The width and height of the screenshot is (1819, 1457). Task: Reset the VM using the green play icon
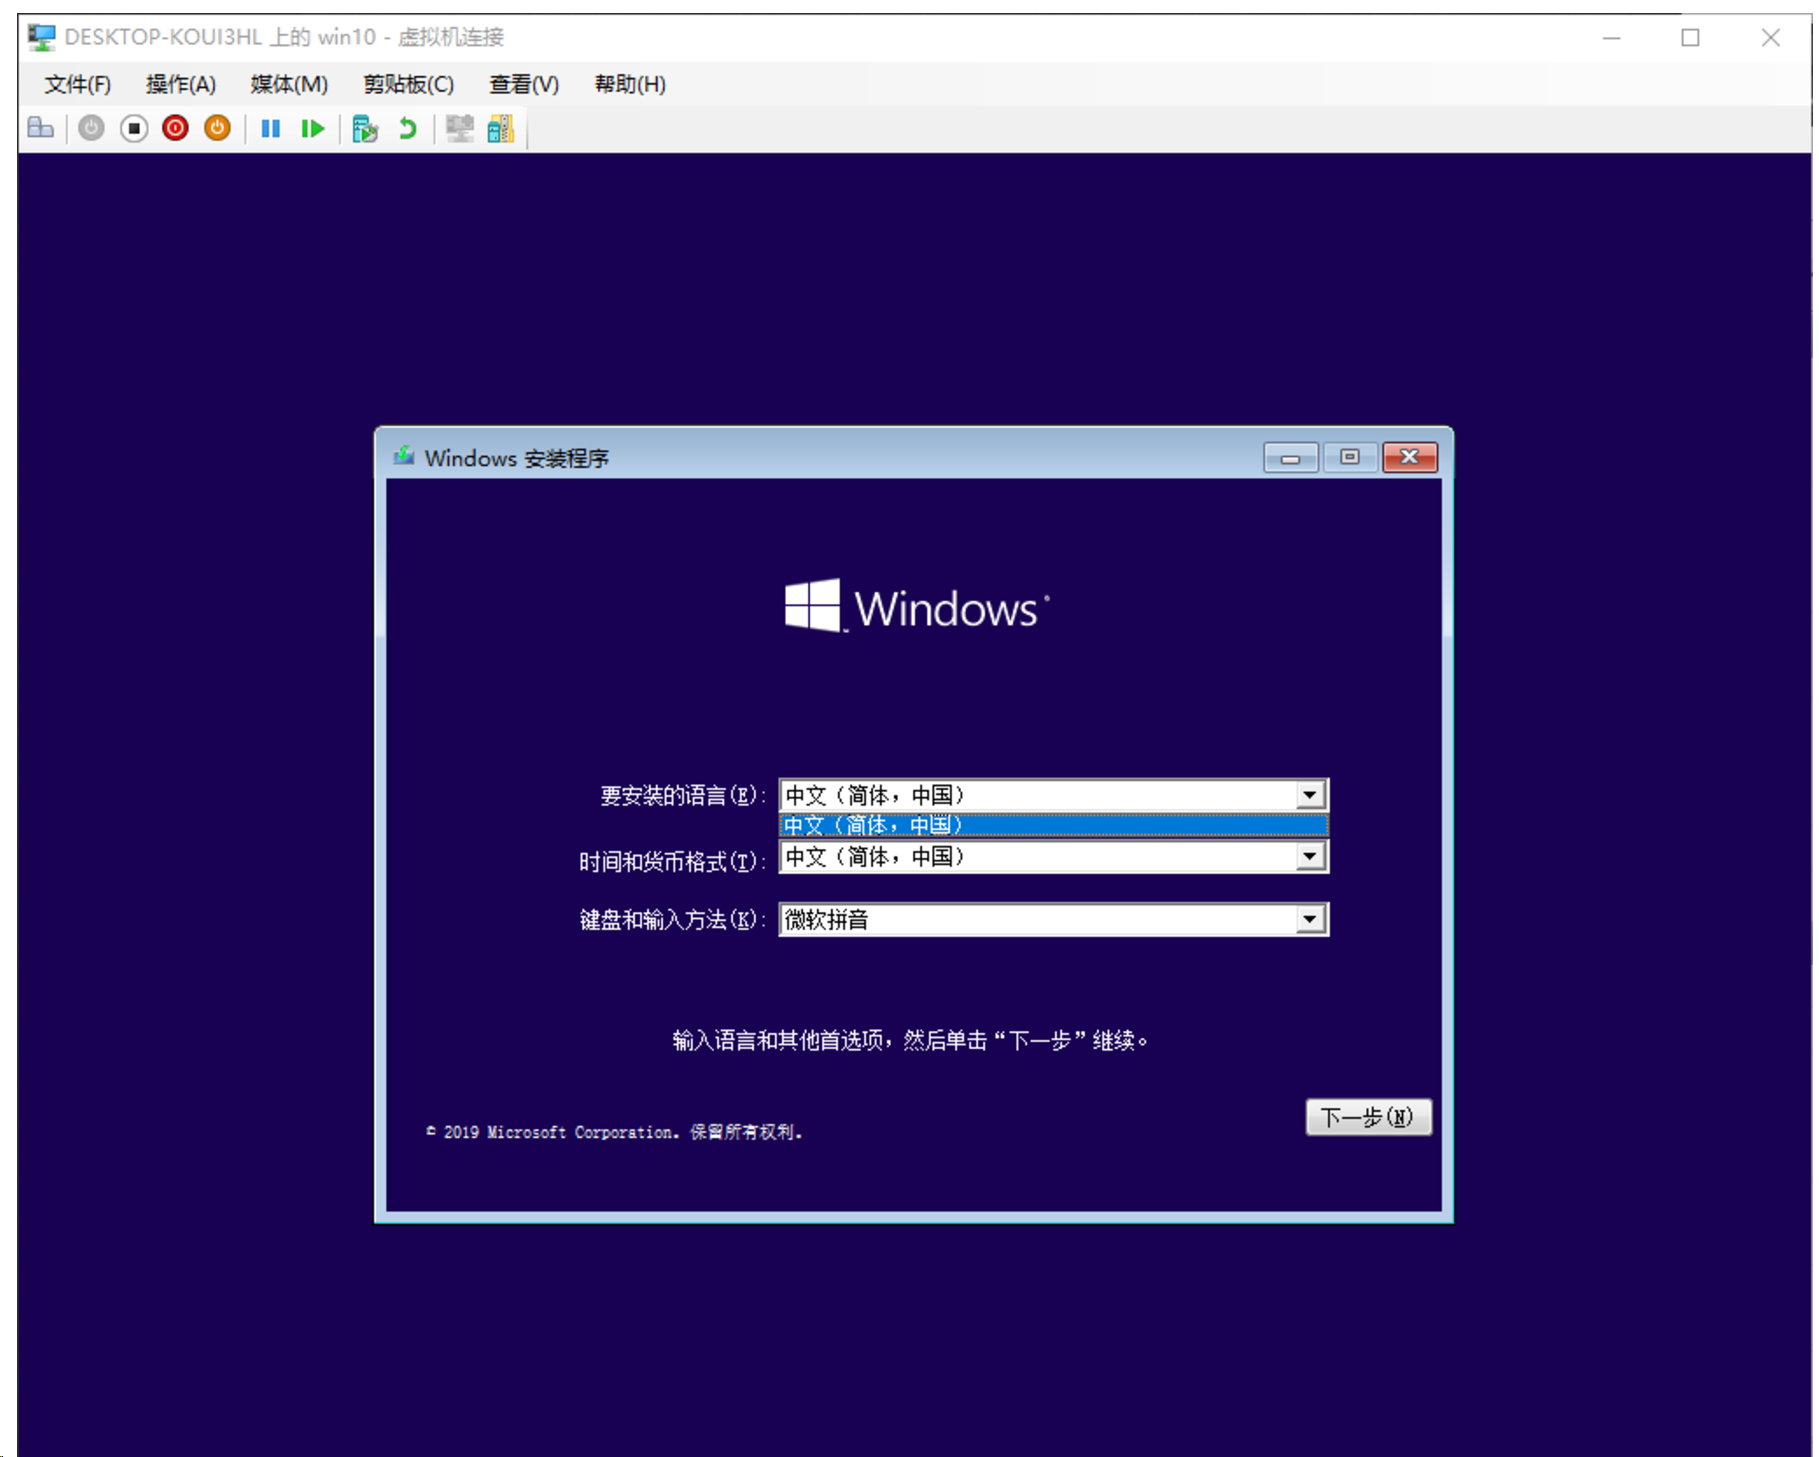313,128
